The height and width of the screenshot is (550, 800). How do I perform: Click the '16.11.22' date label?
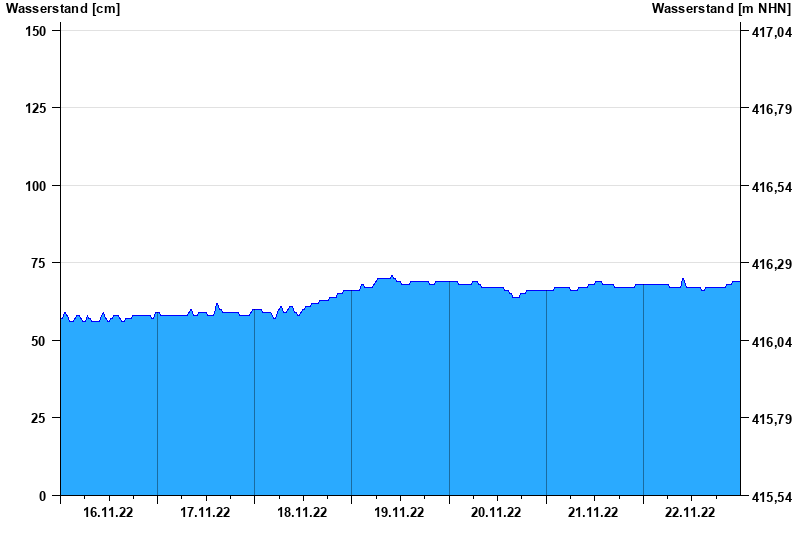[108, 512]
